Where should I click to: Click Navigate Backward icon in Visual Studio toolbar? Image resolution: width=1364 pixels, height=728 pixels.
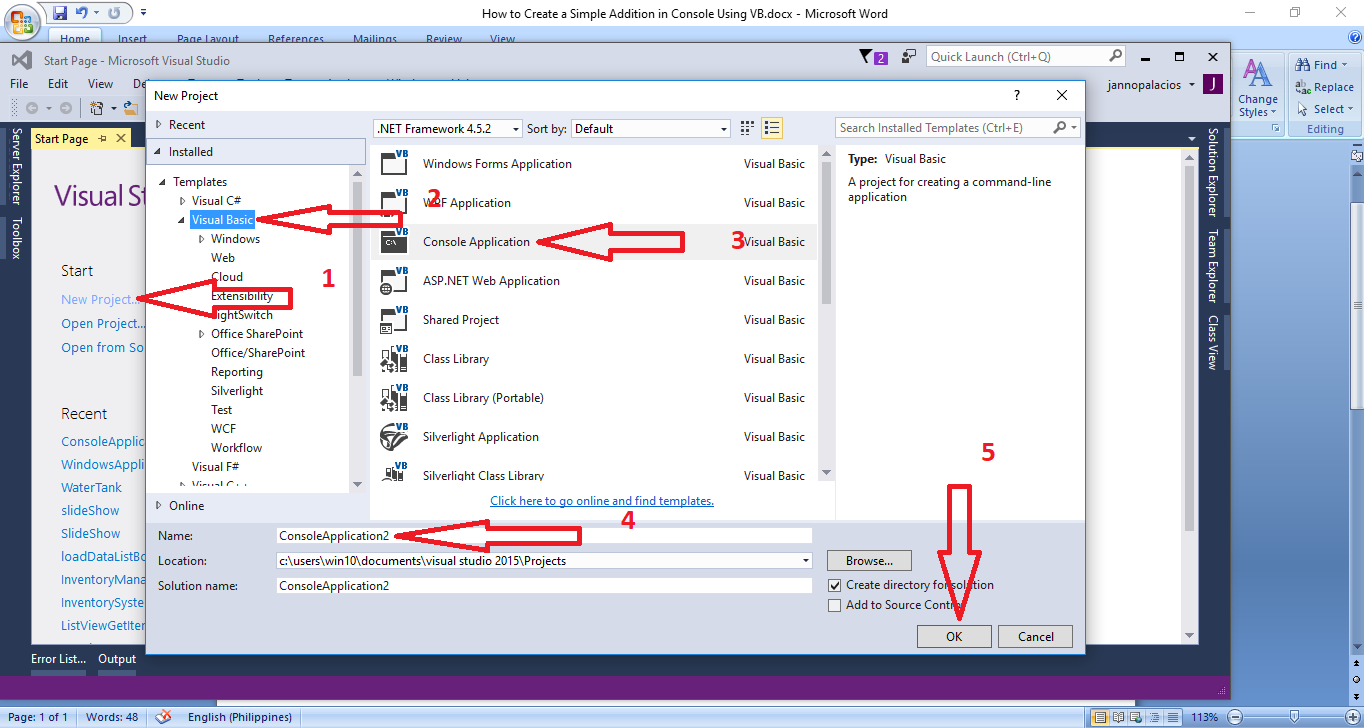pyautogui.click(x=32, y=108)
